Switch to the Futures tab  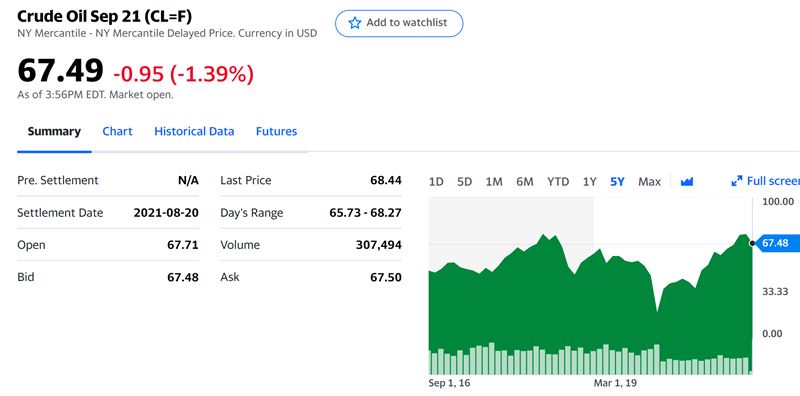pyautogui.click(x=276, y=131)
